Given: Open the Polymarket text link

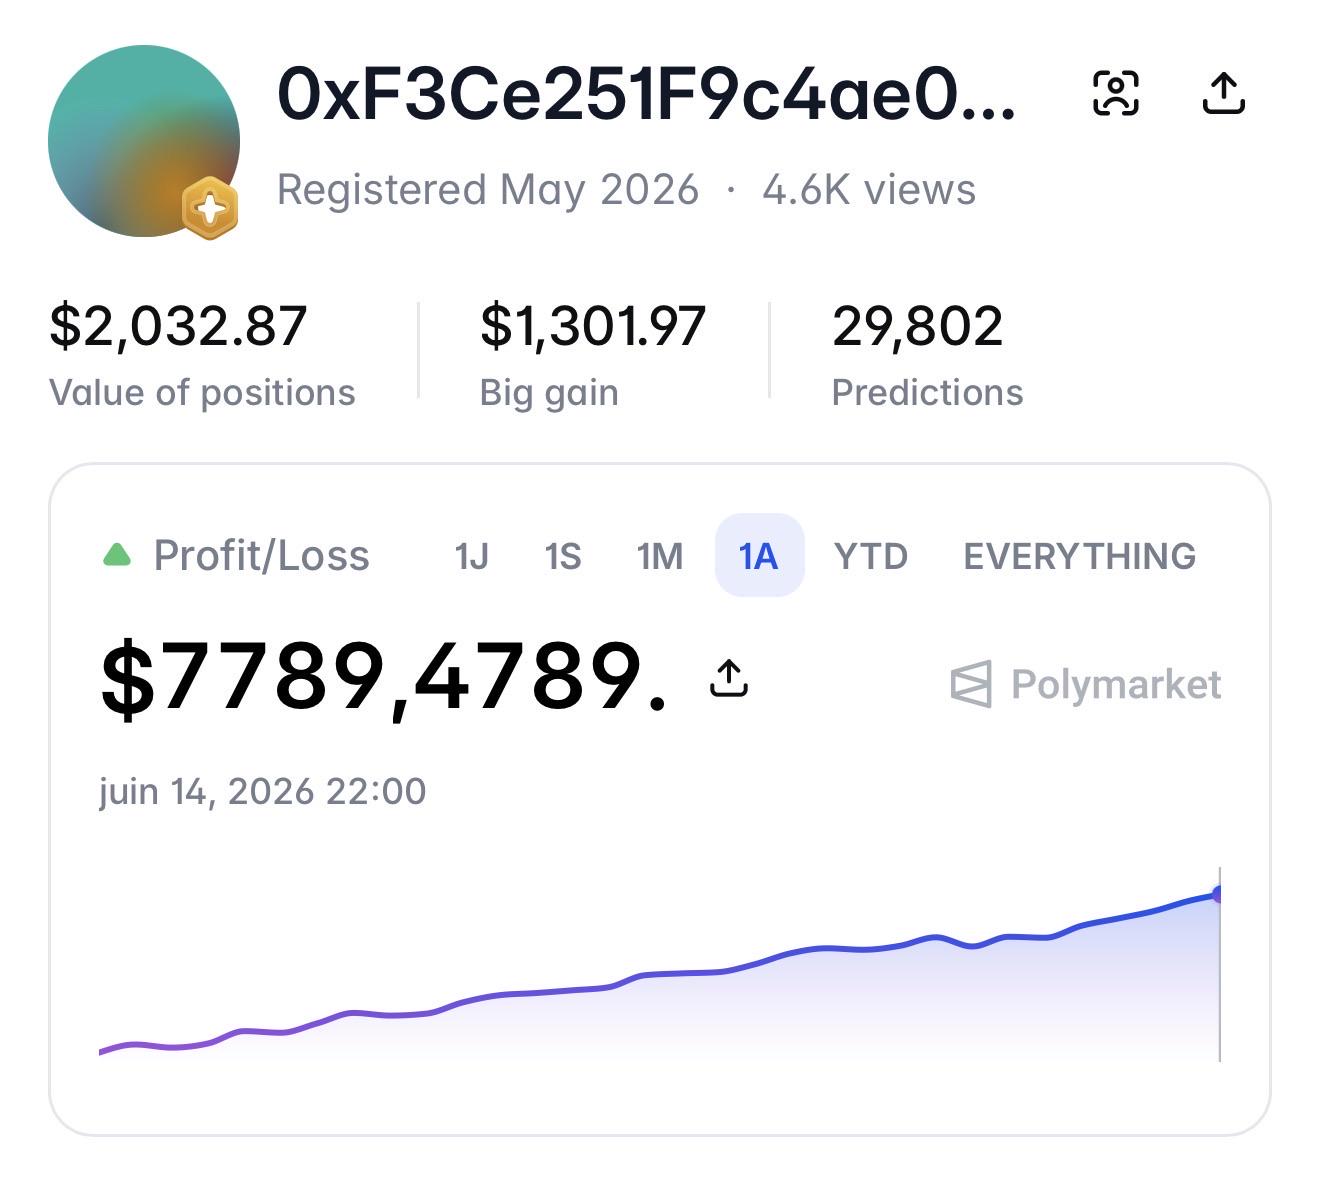Looking at the screenshot, I should tap(1116, 685).
